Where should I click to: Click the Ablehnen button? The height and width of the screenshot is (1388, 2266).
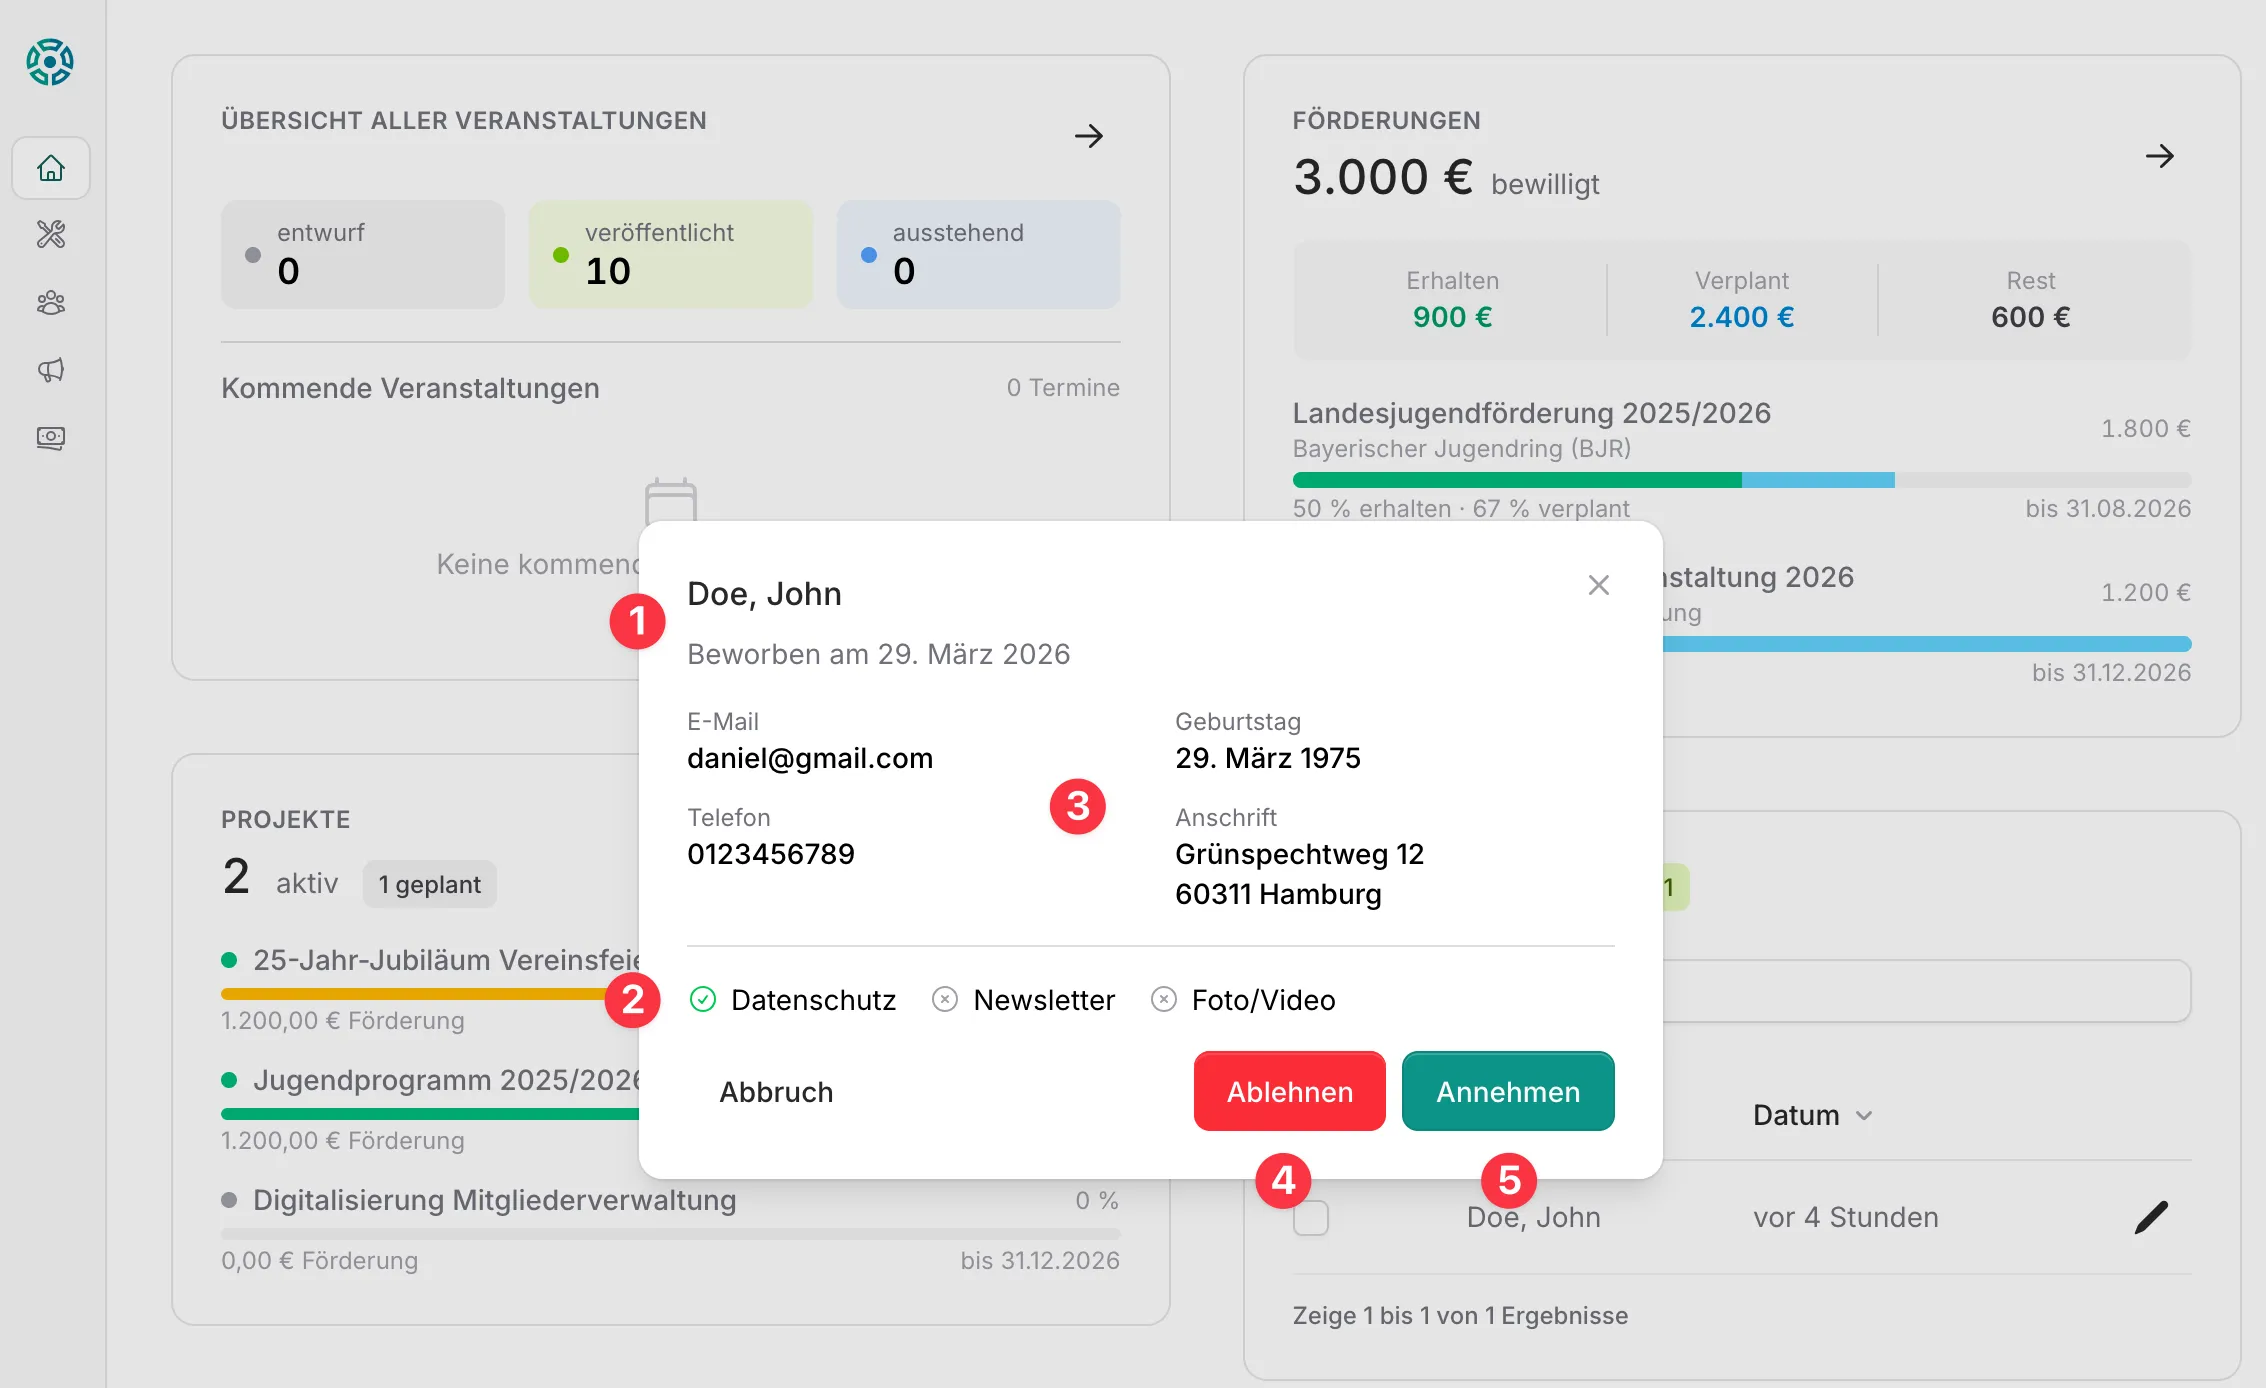1290,1091
